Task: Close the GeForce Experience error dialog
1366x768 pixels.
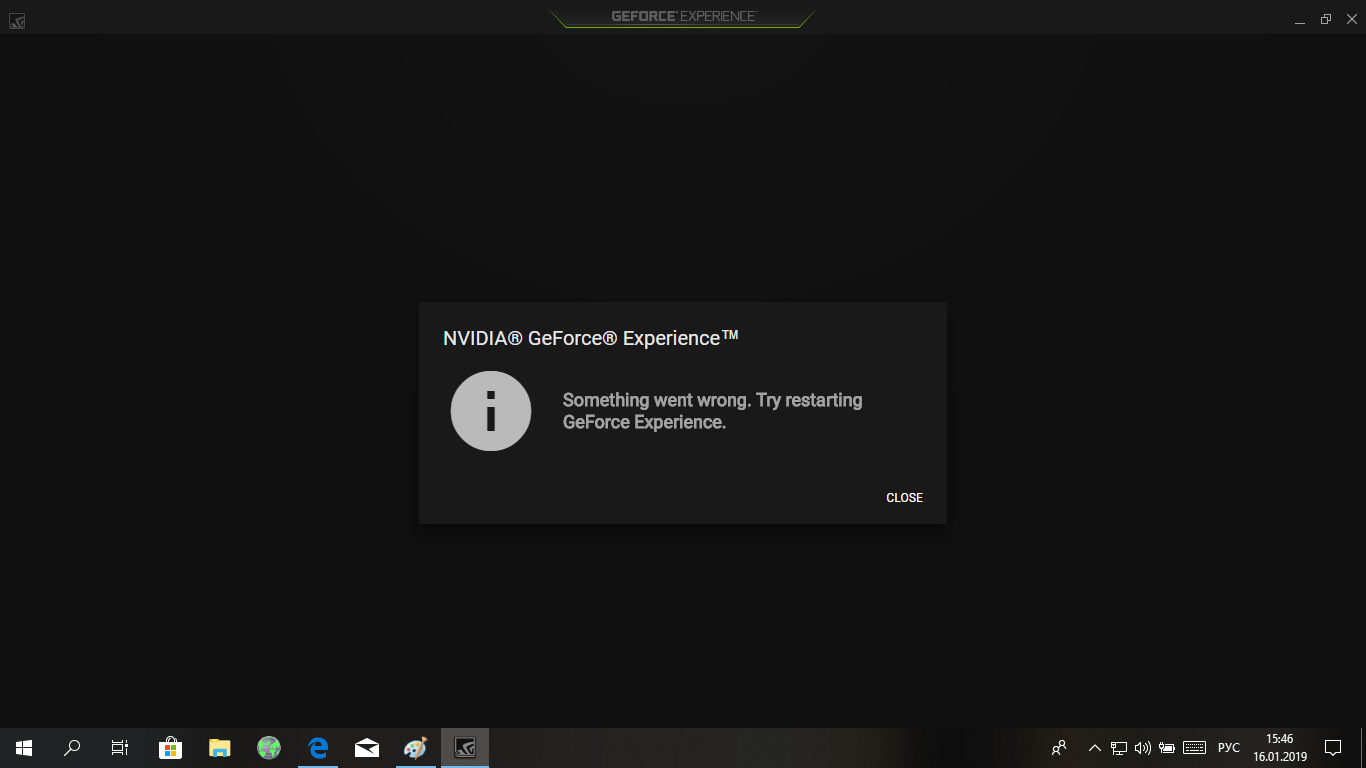Action: click(904, 498)
